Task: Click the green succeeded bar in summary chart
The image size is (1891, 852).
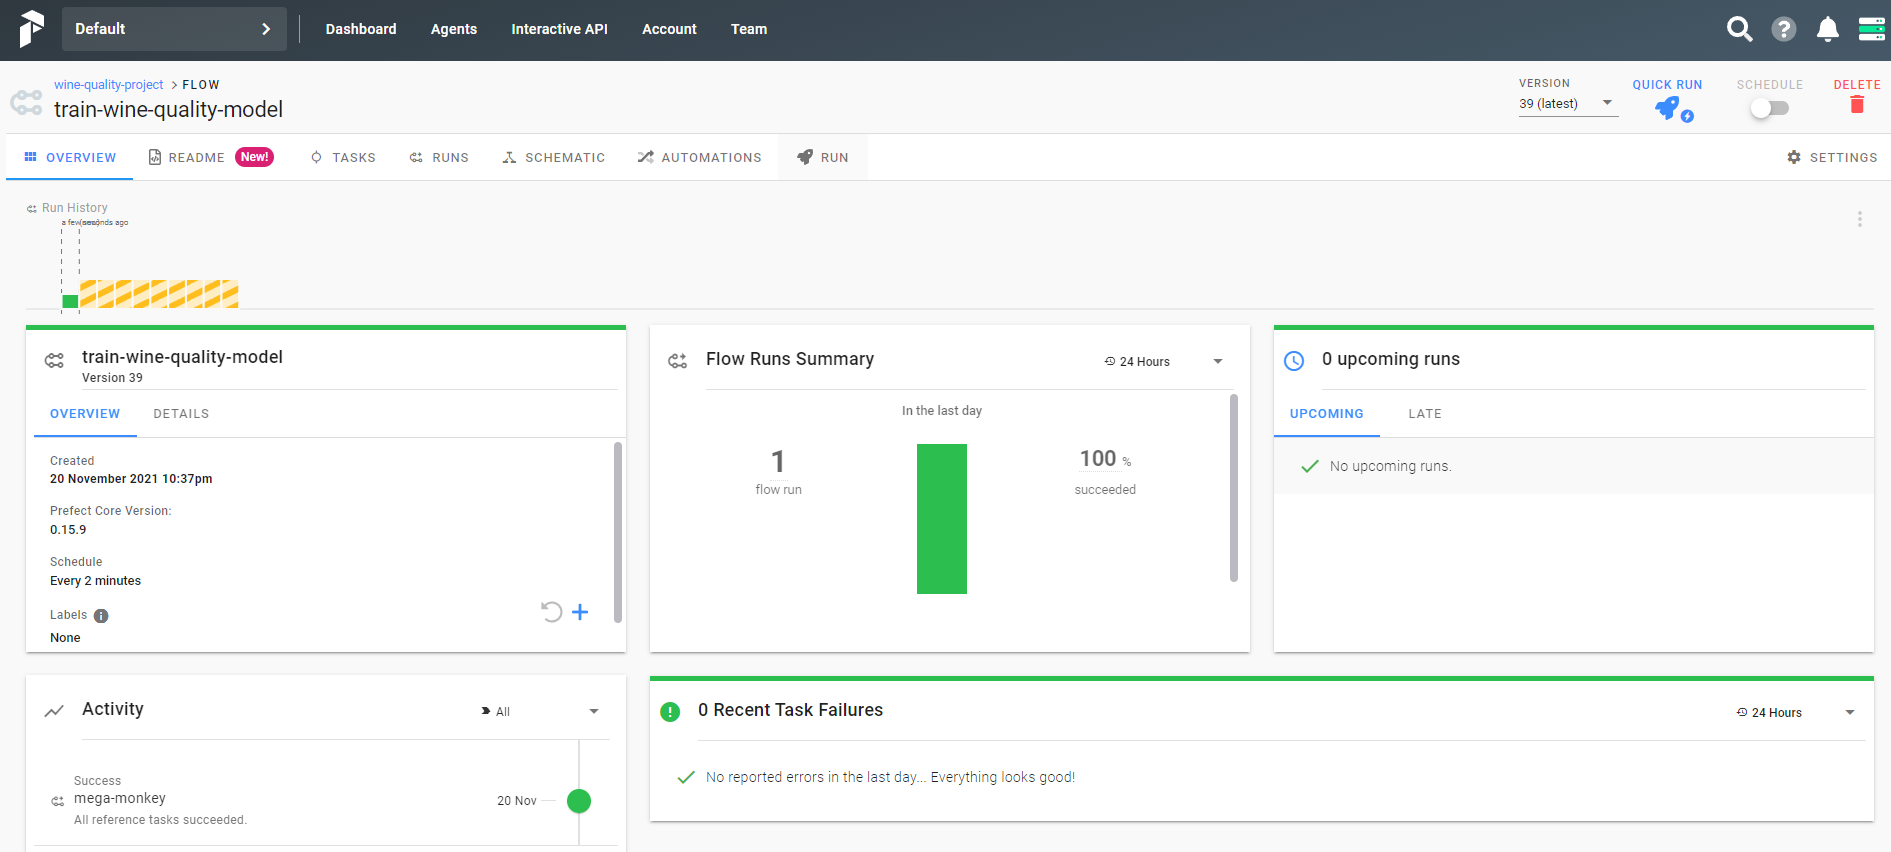Action: click(942, 519)
